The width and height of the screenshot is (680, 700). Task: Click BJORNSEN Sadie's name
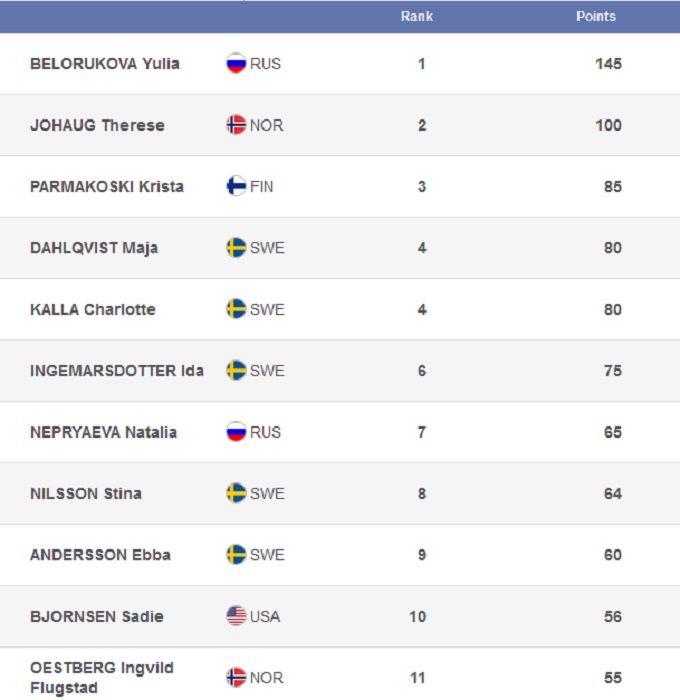[97, 616]
